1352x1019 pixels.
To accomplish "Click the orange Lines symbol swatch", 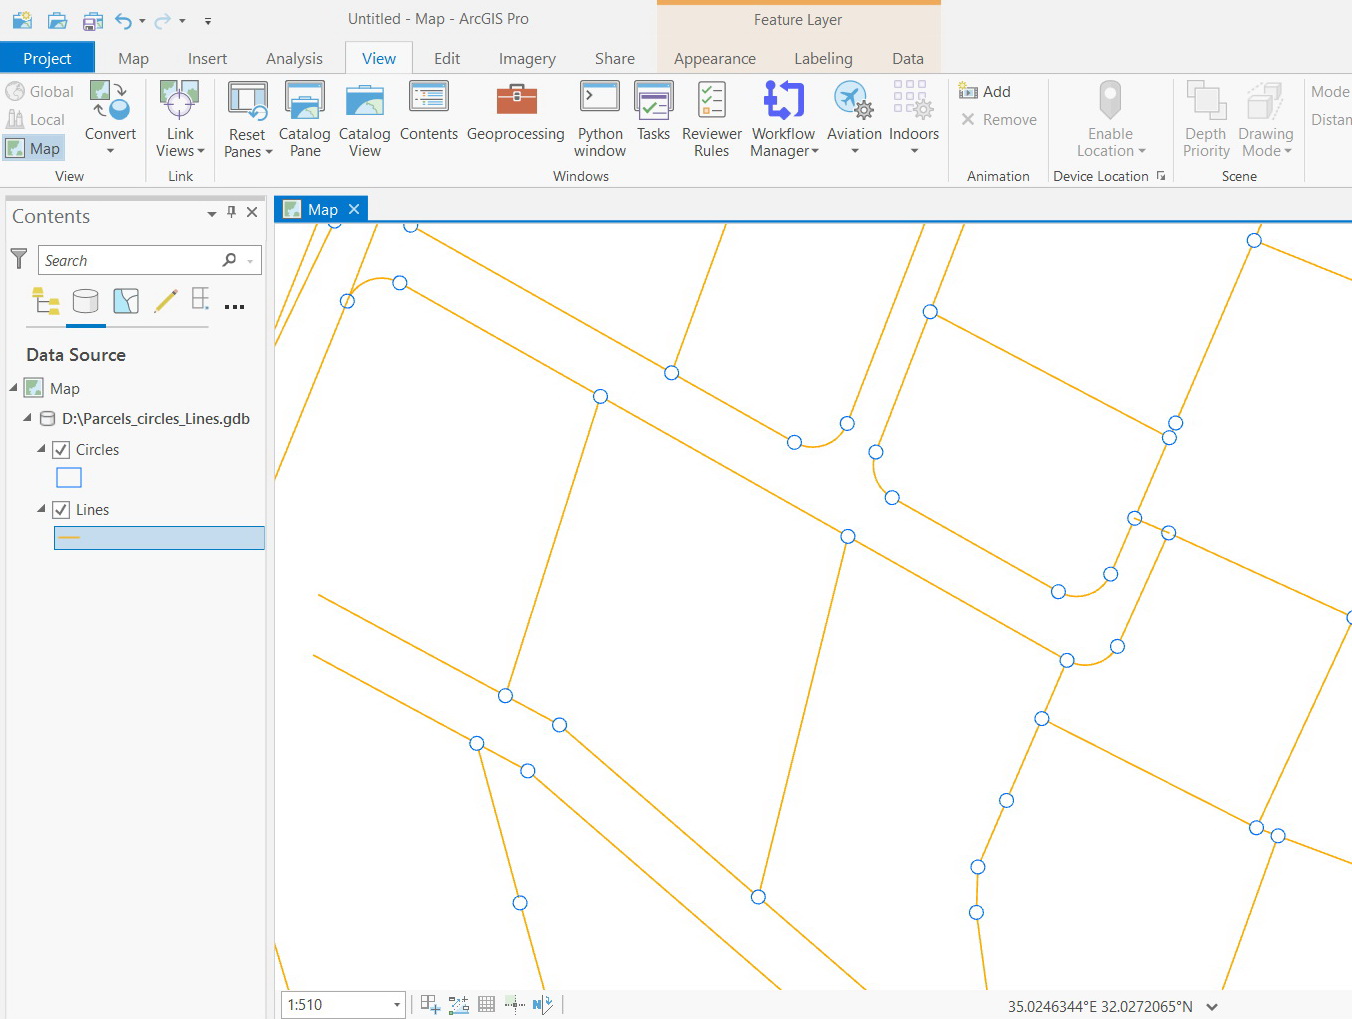I will [x=69, y=538].
